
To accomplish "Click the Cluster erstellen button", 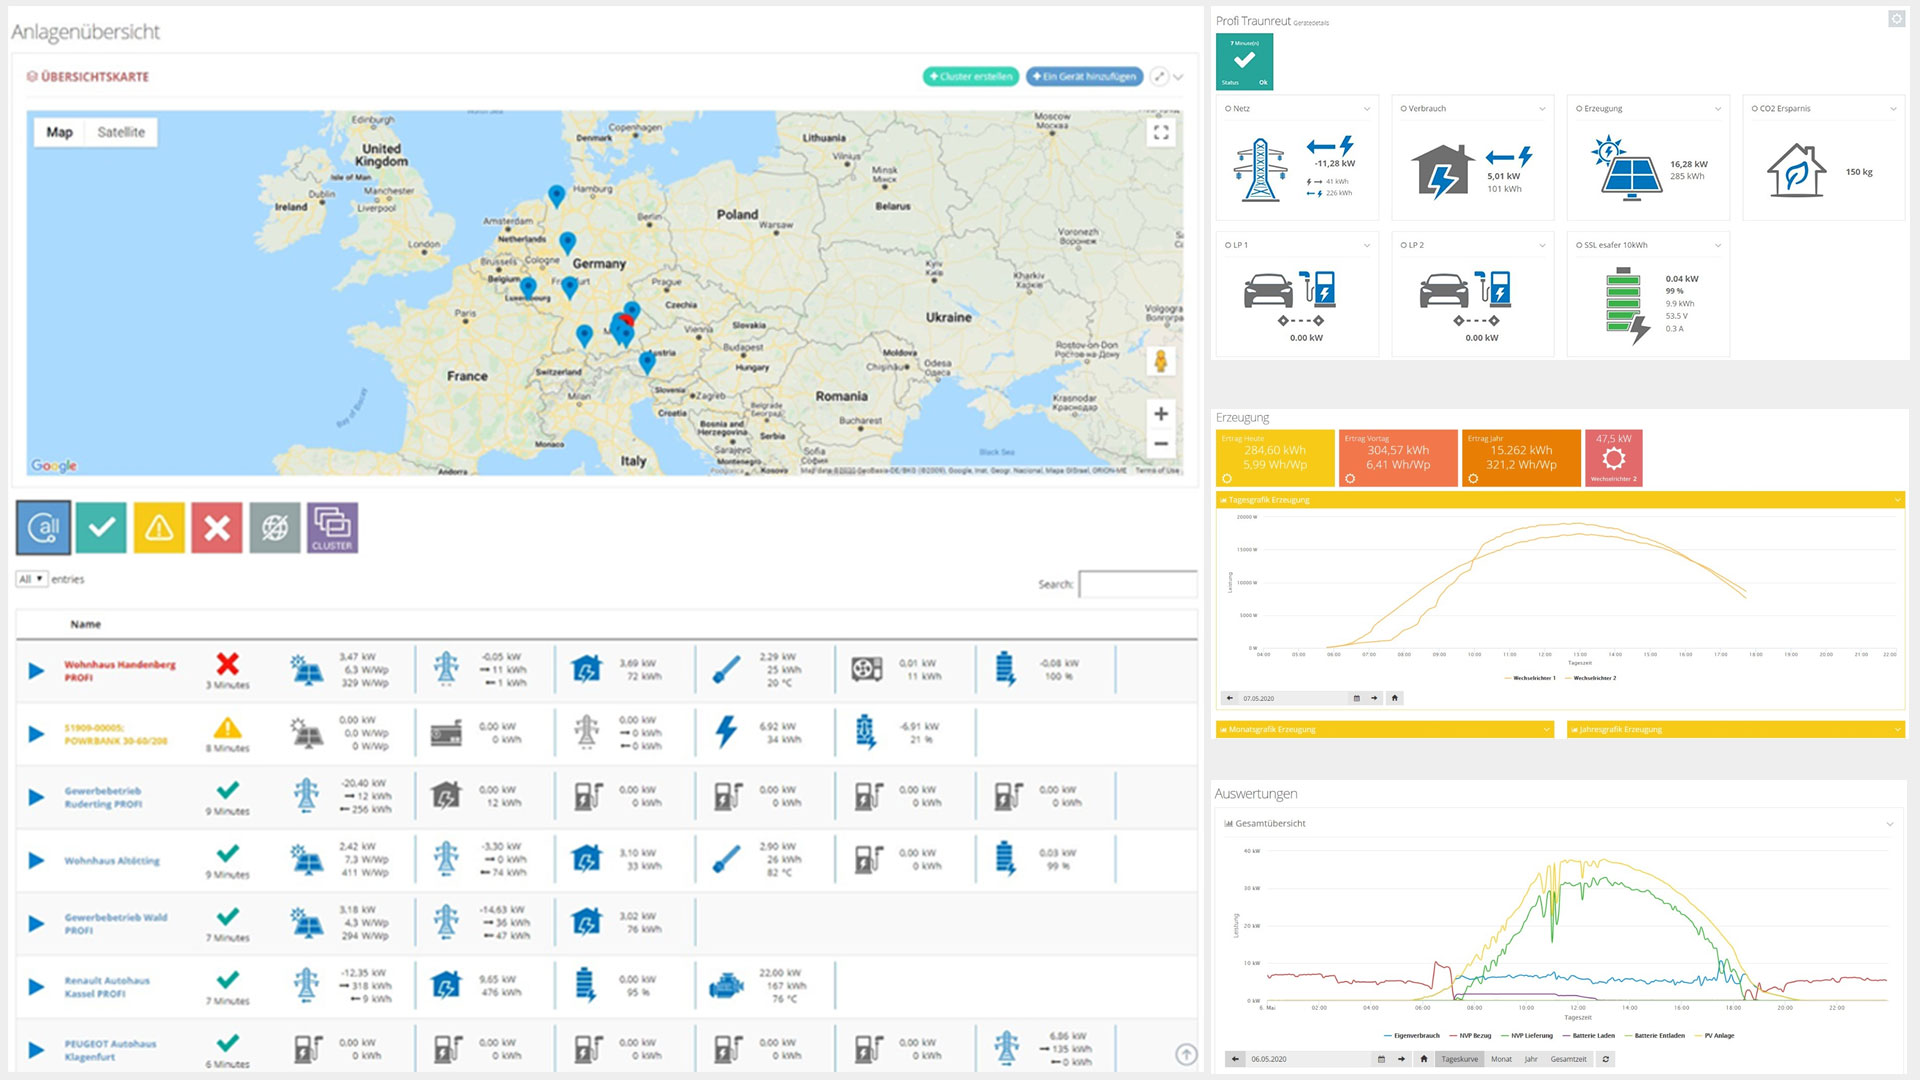I will pyautogui.click(x=970, y=76).
